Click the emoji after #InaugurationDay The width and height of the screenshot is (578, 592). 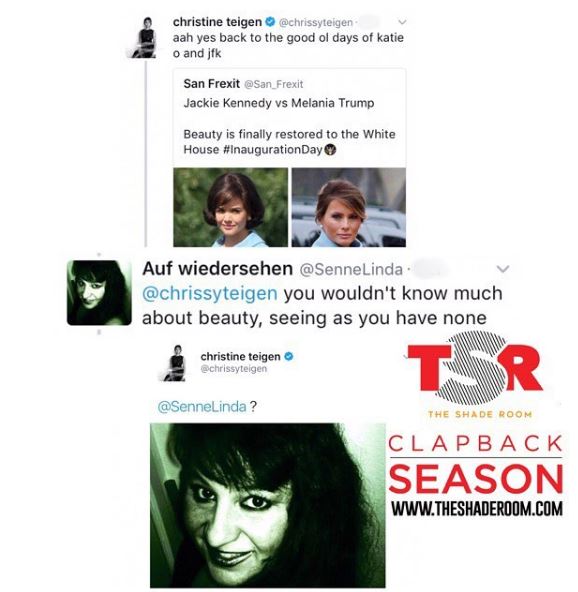[331, 150]
